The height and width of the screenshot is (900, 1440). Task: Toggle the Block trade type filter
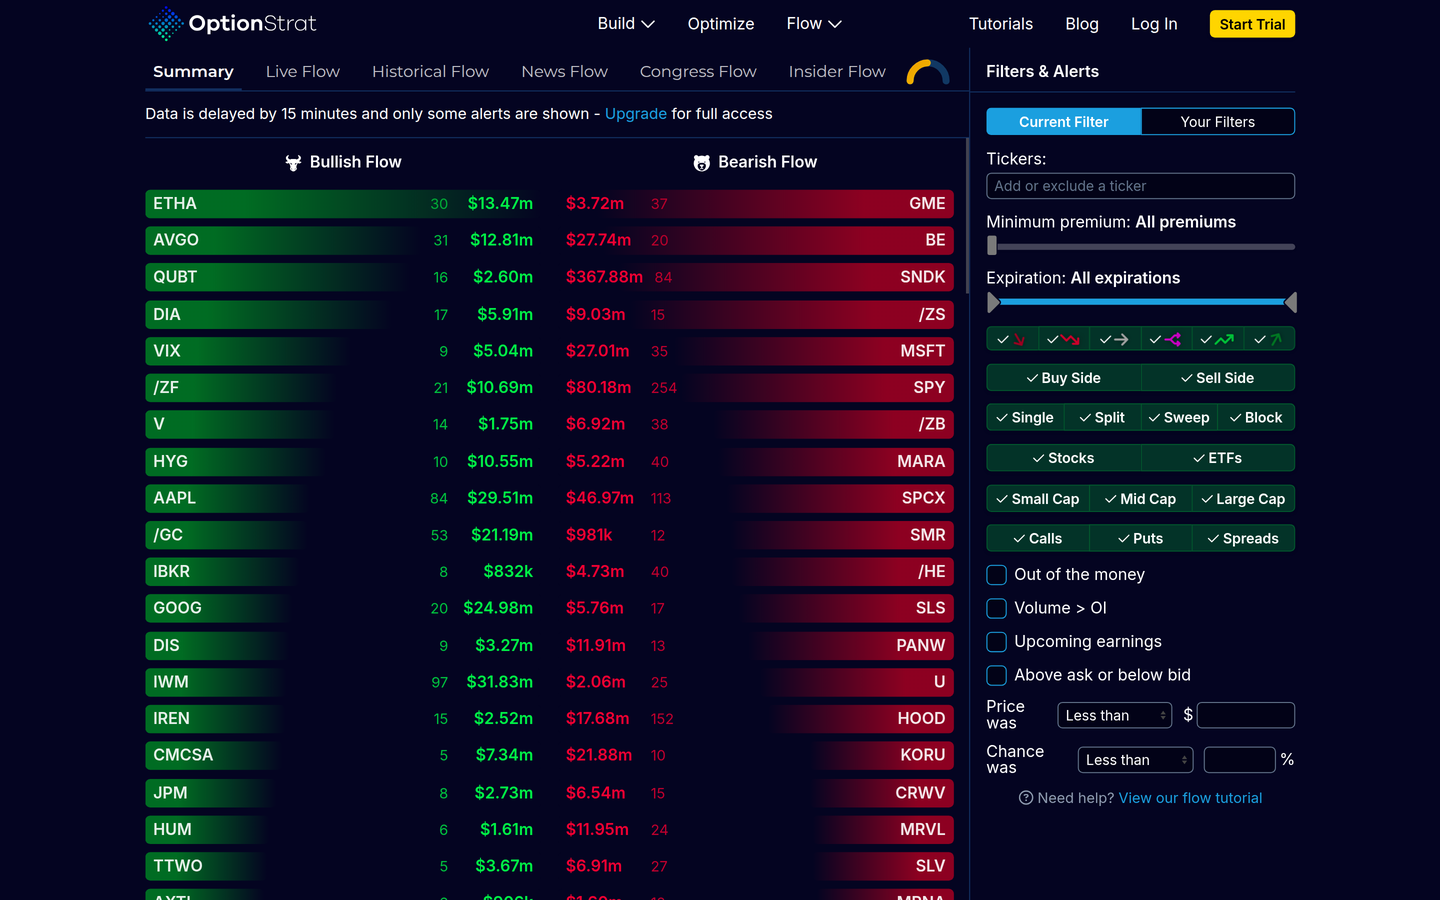tap(1257, 418)
